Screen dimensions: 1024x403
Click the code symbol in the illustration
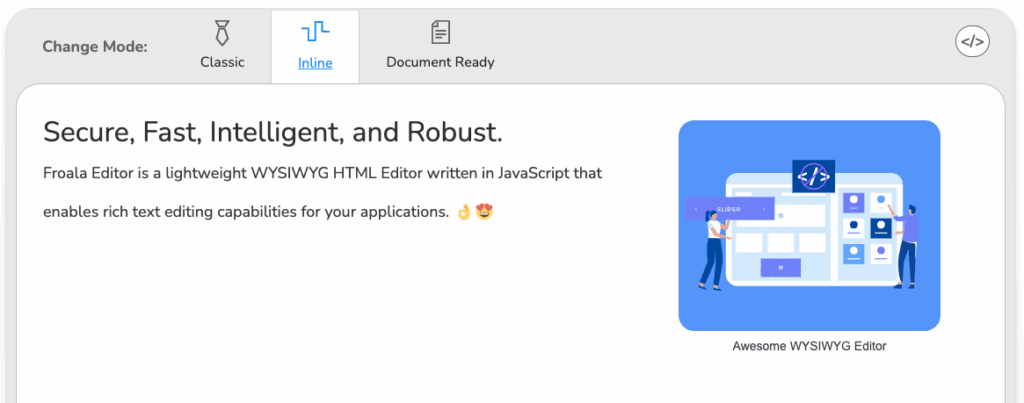coord(813,176)
